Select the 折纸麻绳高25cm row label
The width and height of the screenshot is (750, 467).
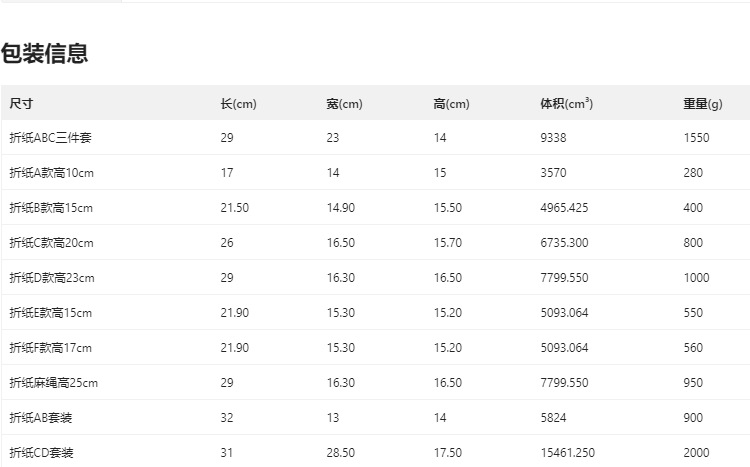[54, 383]
